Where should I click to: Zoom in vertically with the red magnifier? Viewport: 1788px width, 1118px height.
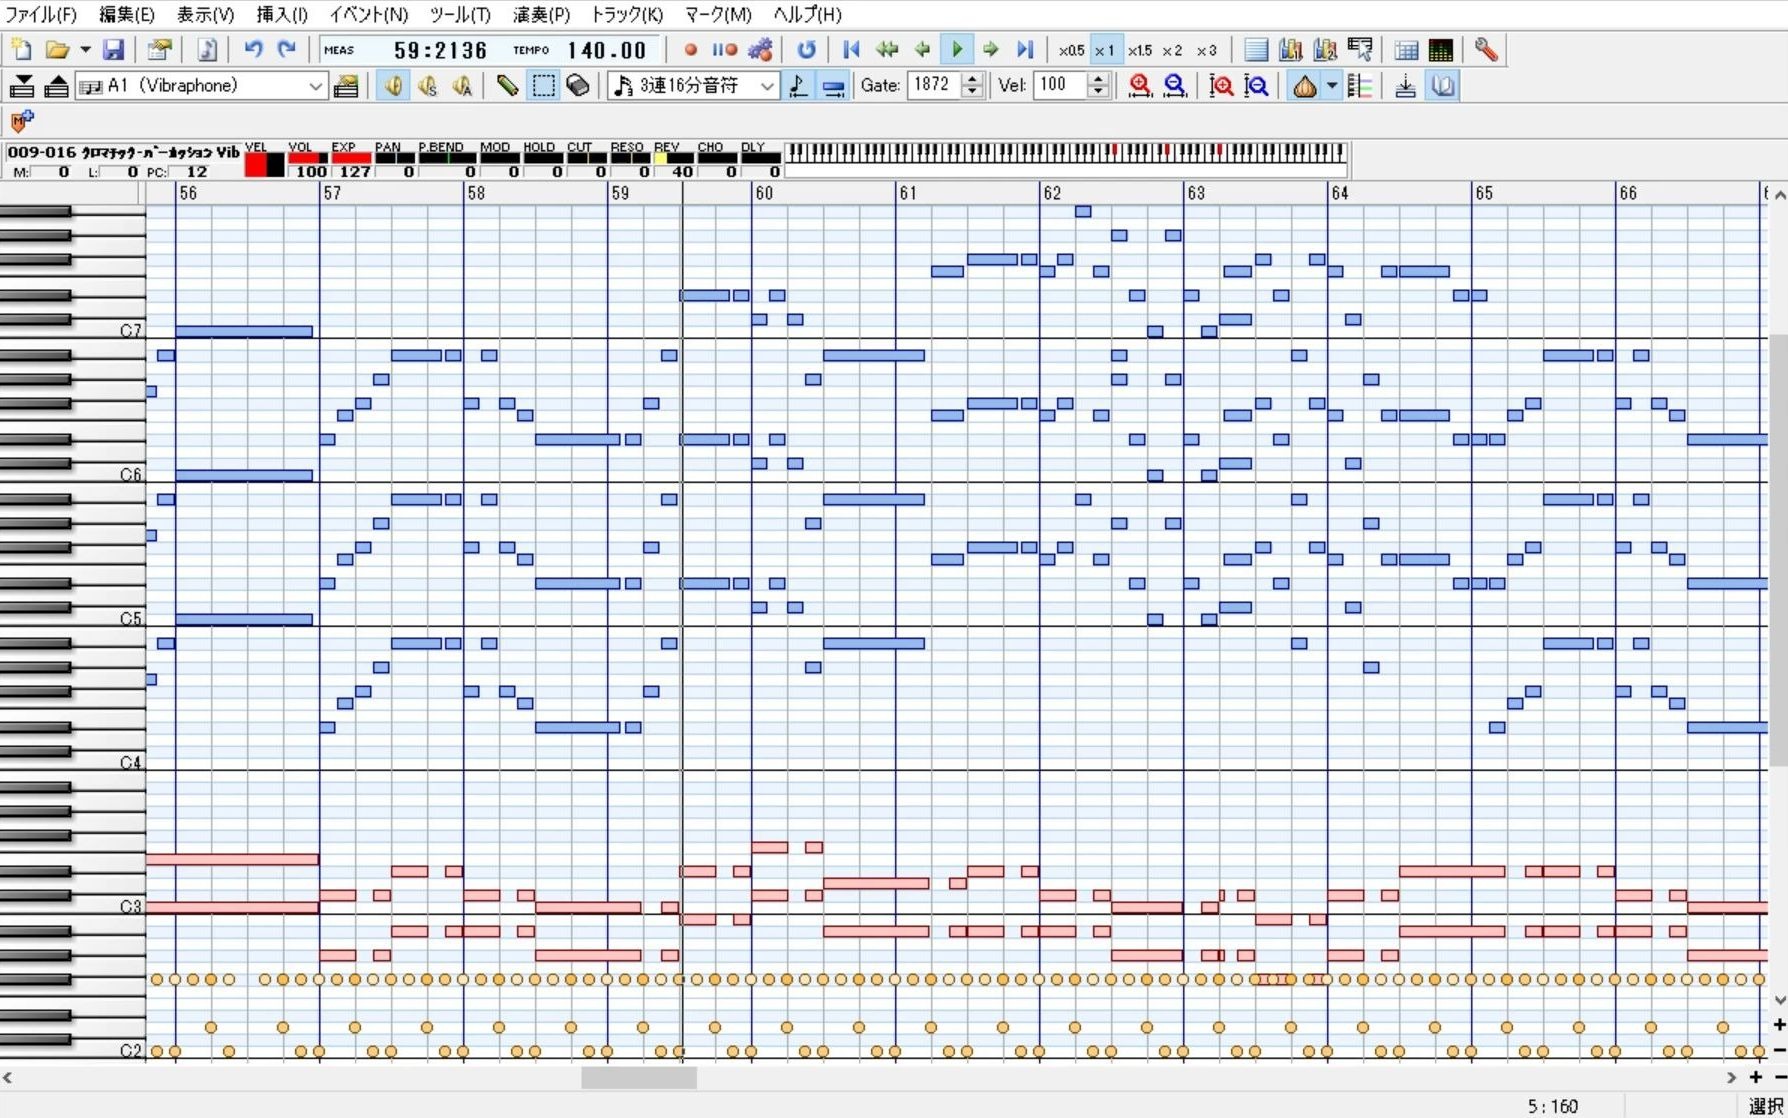tap(1221, 86)
